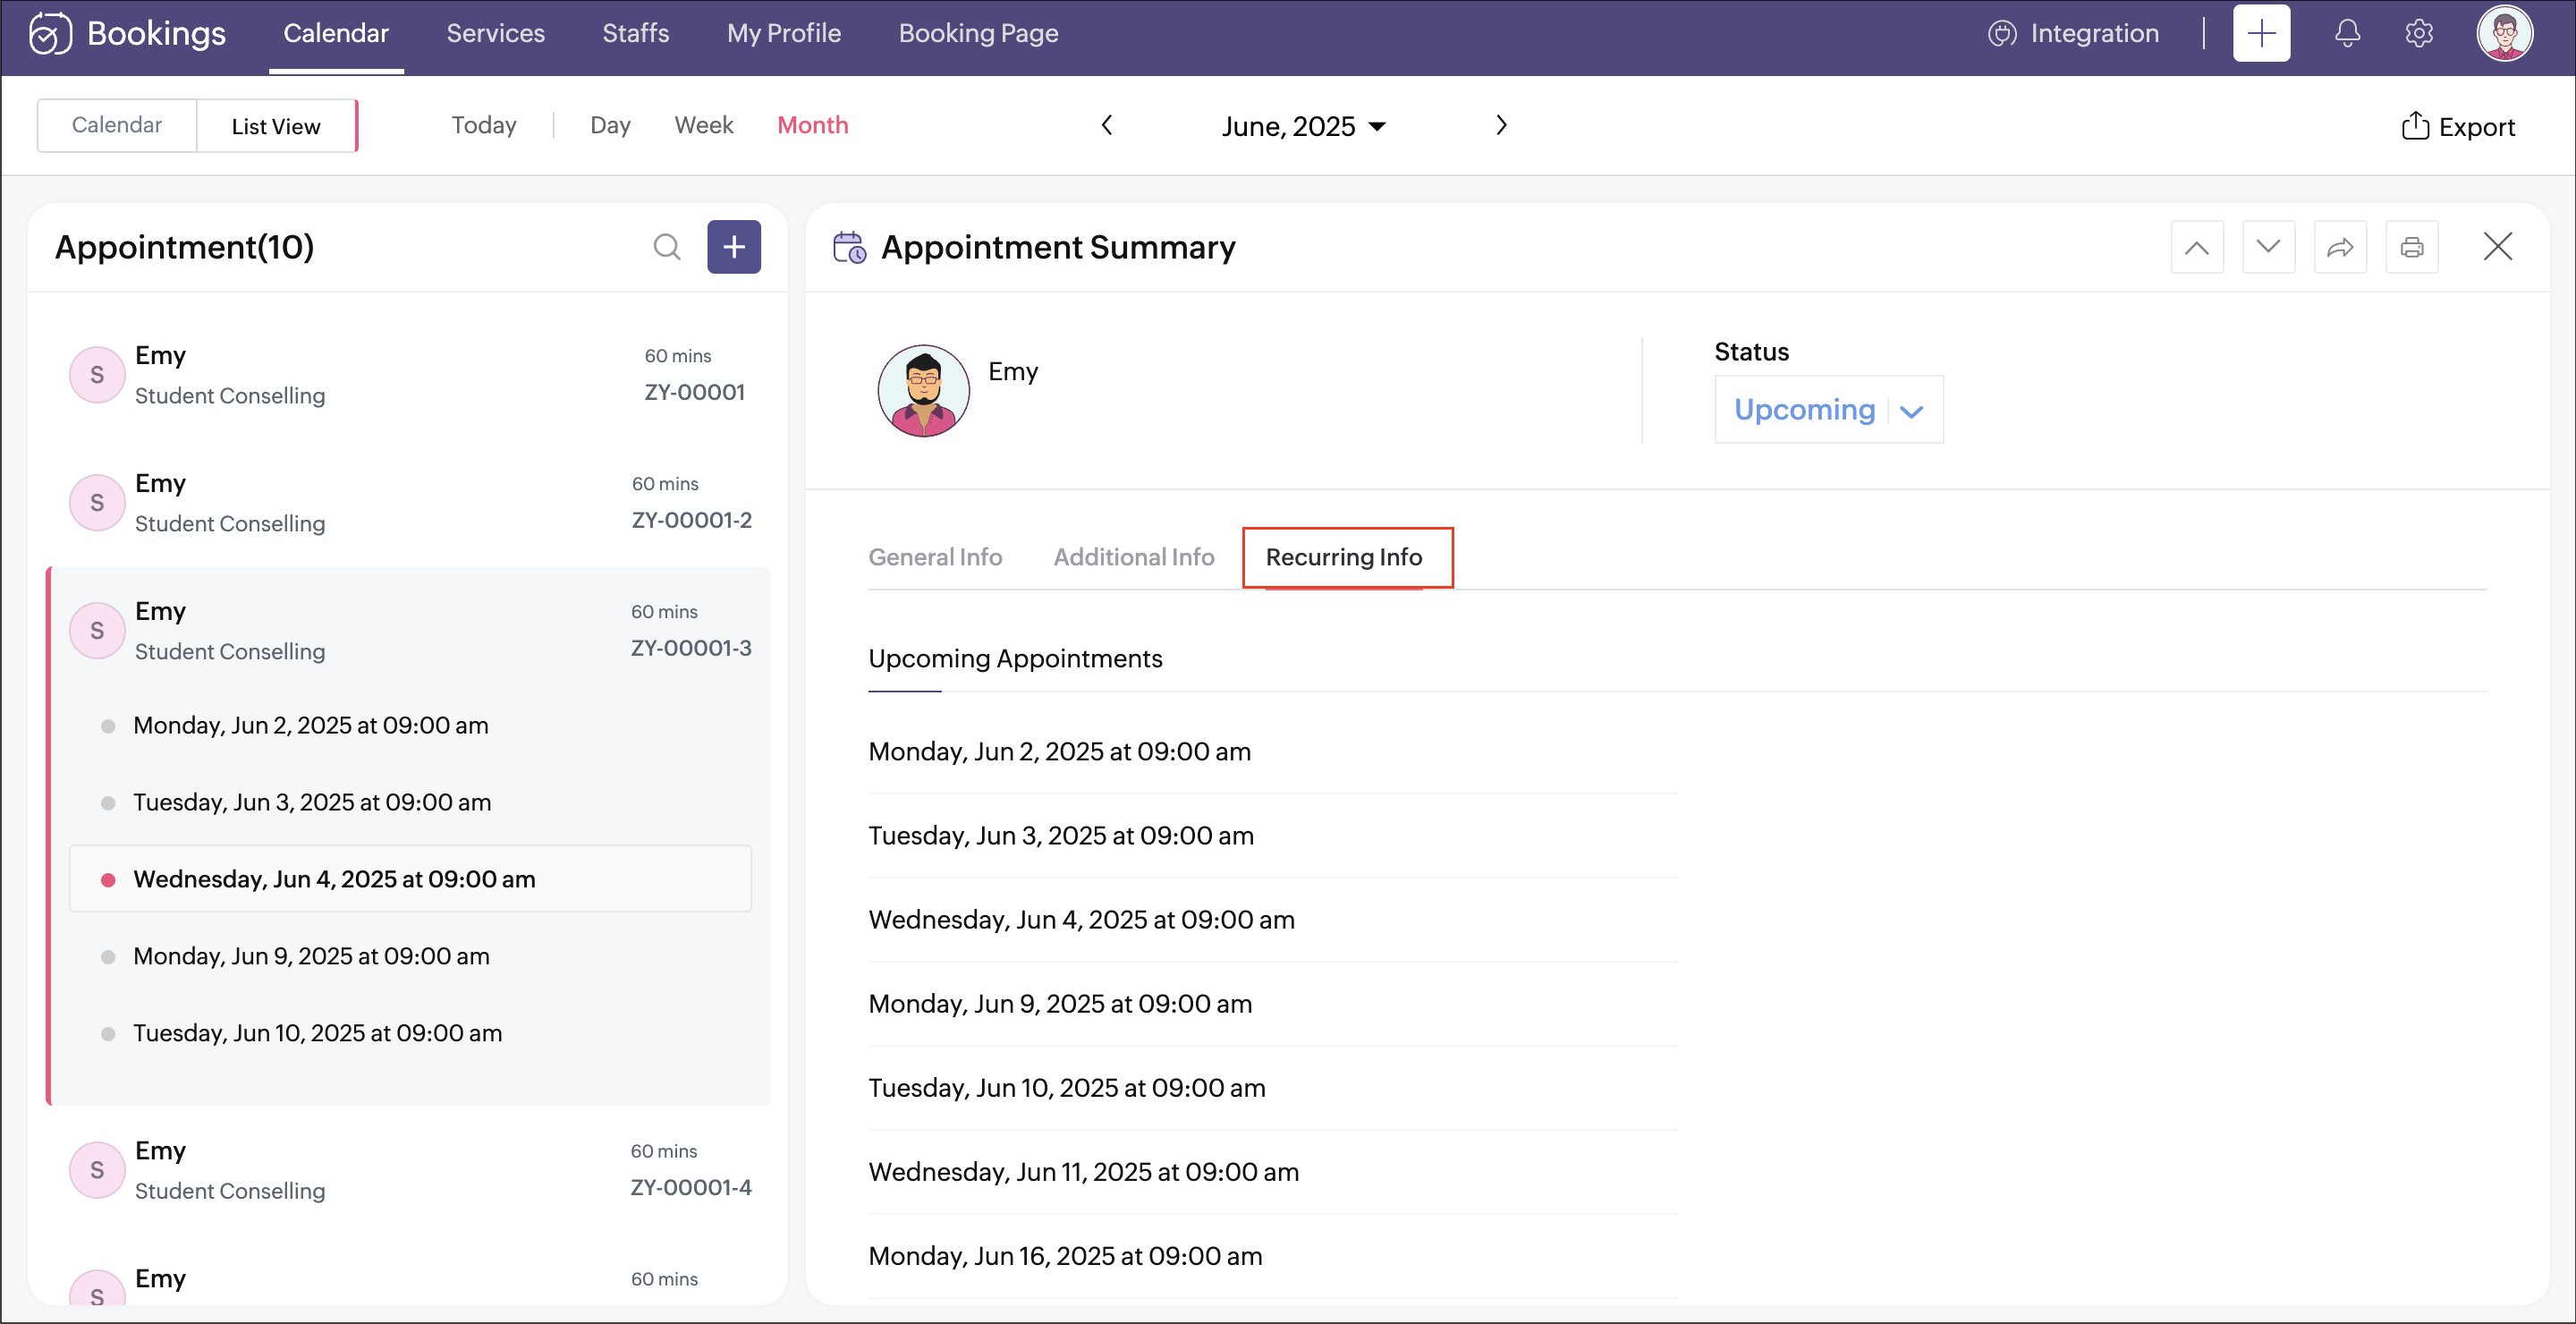Image resolution: width=2576 pixels, height=1324 pixels.
Task: Open the Services menu
Action: click(x=495, y=34)
